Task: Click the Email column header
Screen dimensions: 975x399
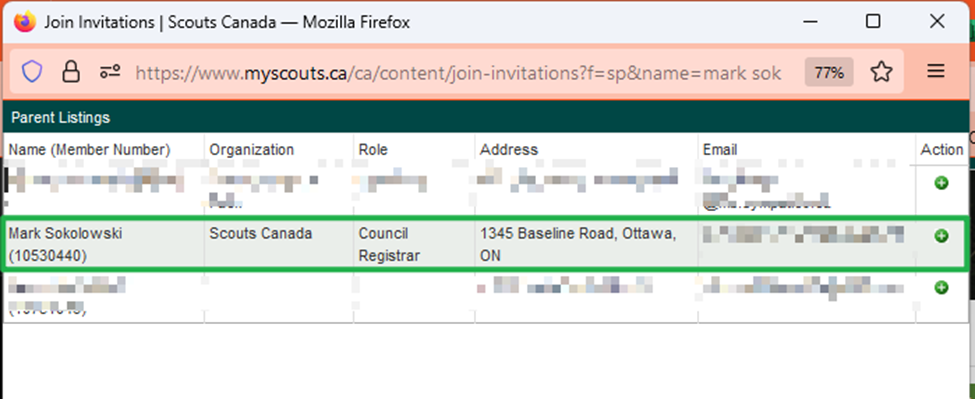Action: (720, 150)
